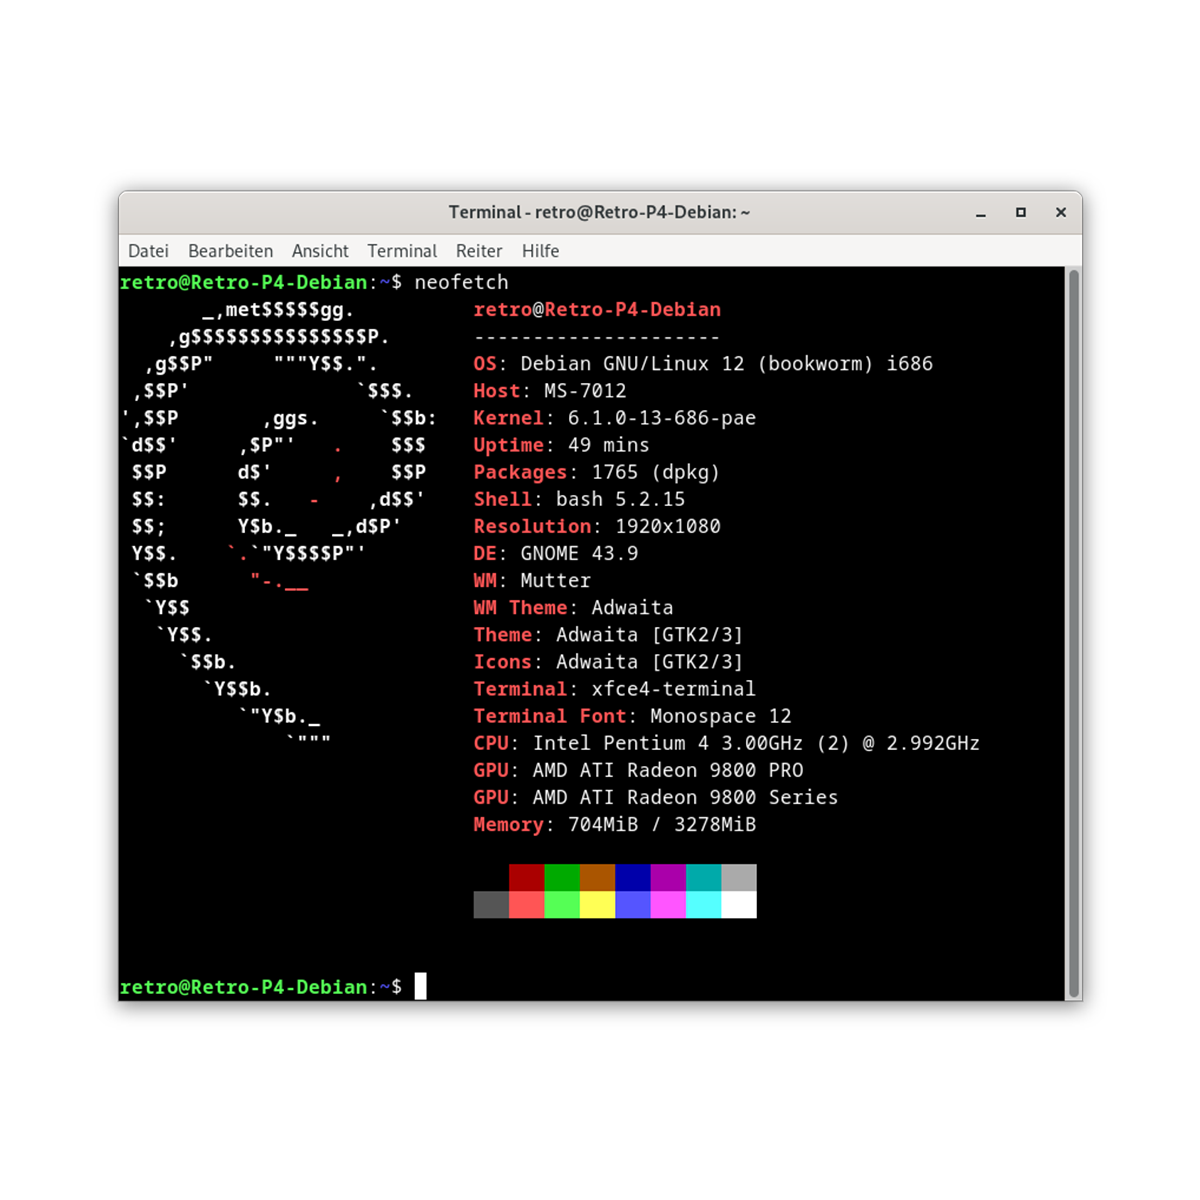Click the bright yellow color block
Viewport: 1200px width, 1200px height.
597,905
